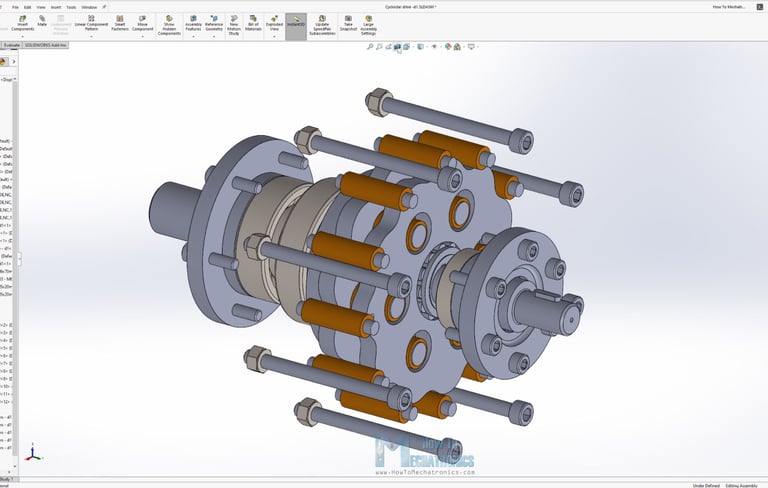768x488 pixels.
Task: Switch to the SOLIDWORKS Add-Ins tab
Action: (45, 45)
